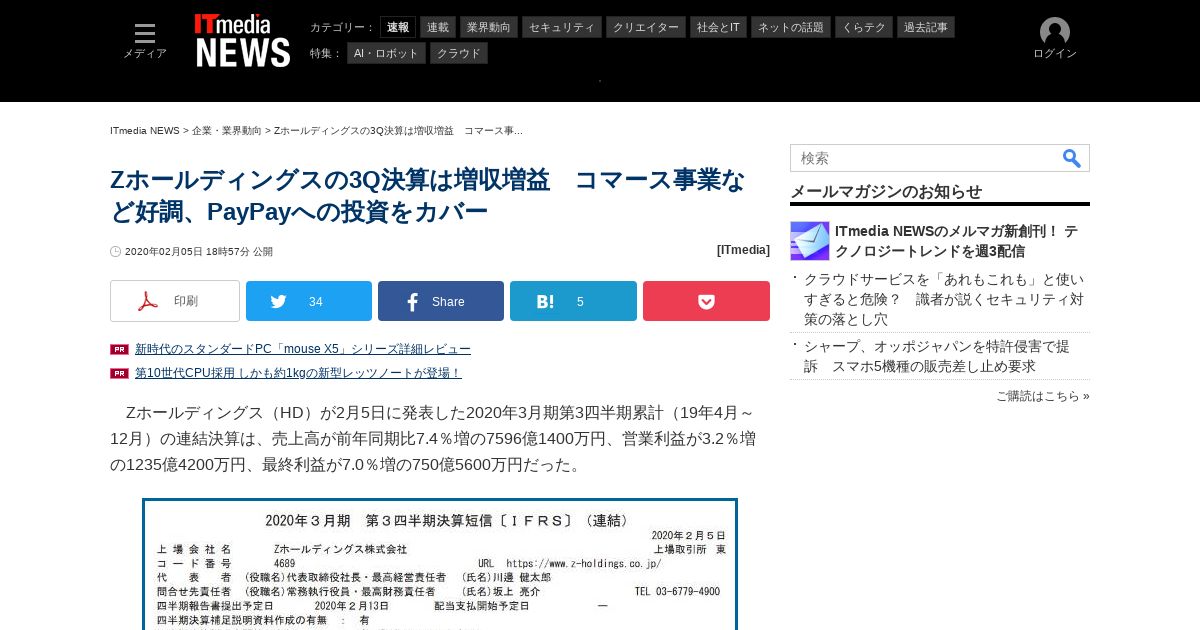
Task: Open the 業界動向 category
Action: 489,27
